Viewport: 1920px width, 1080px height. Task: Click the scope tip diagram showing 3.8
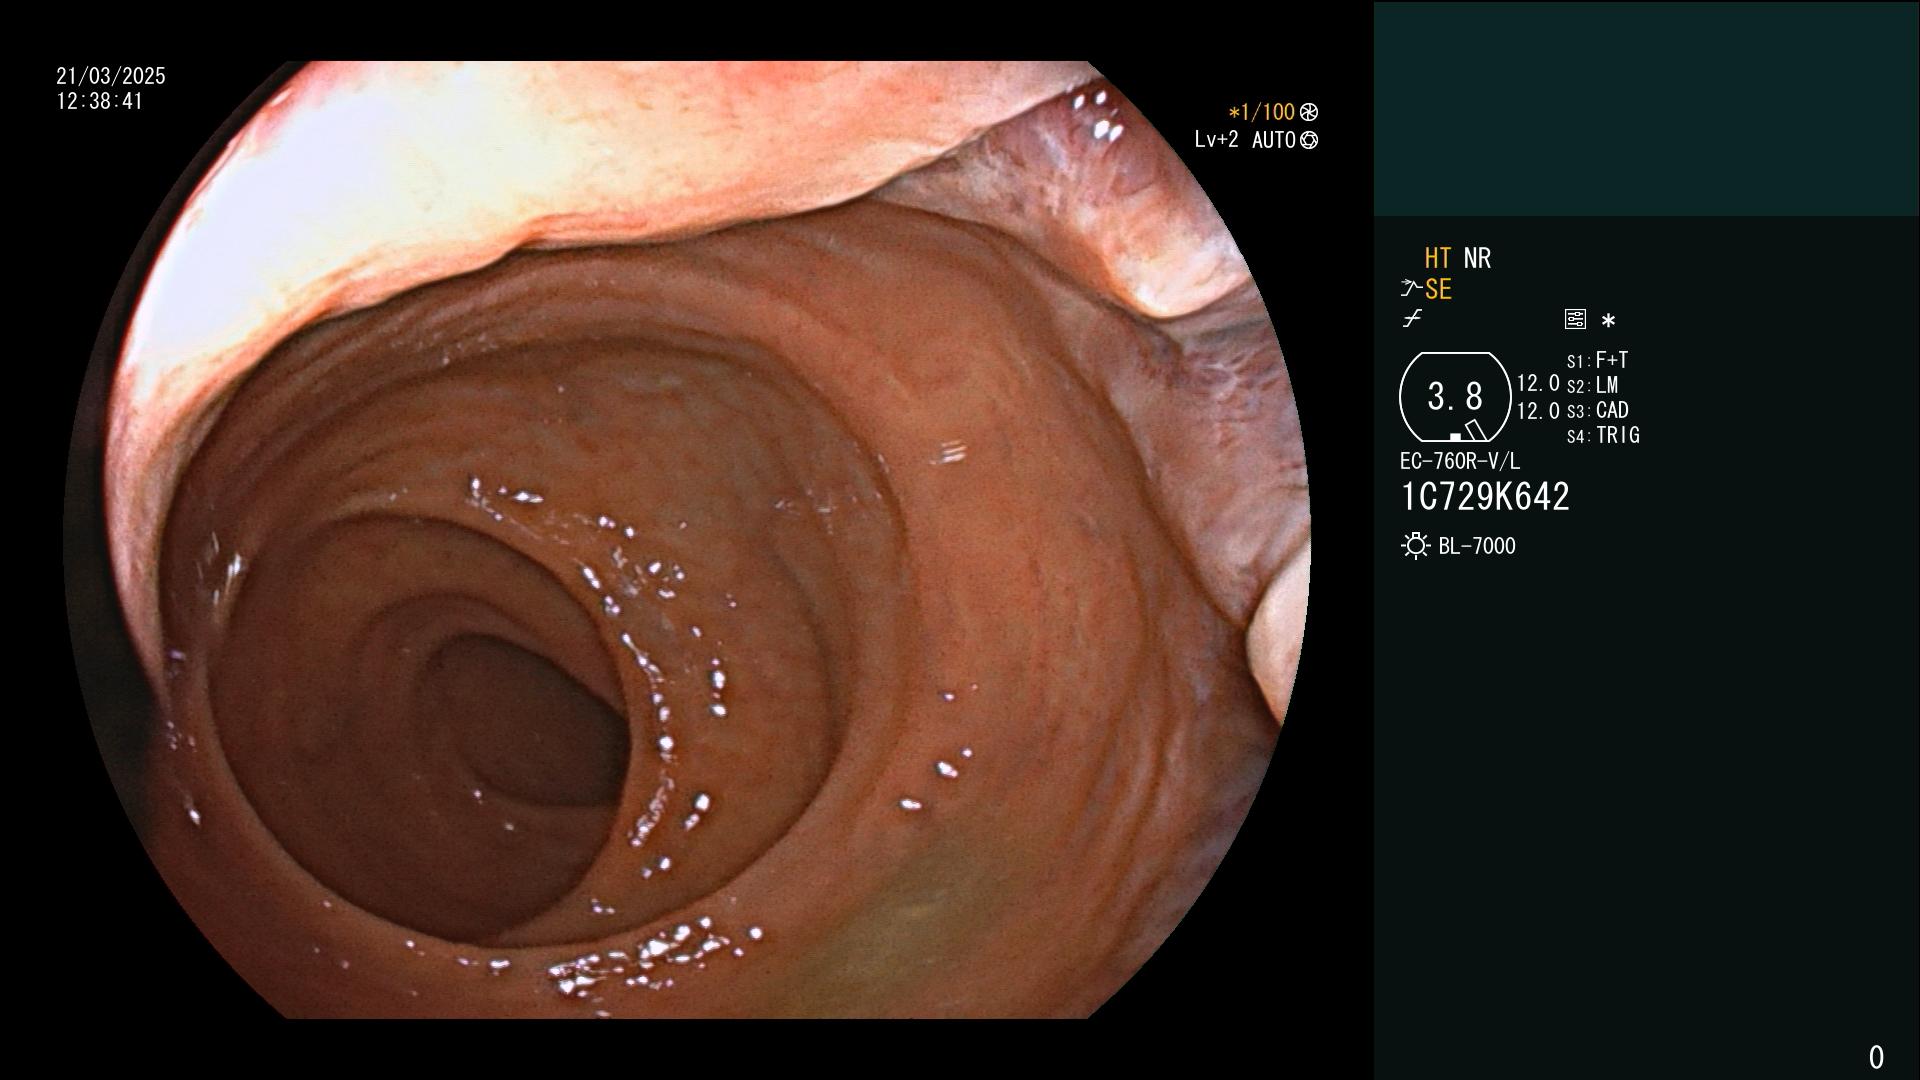1455,397
